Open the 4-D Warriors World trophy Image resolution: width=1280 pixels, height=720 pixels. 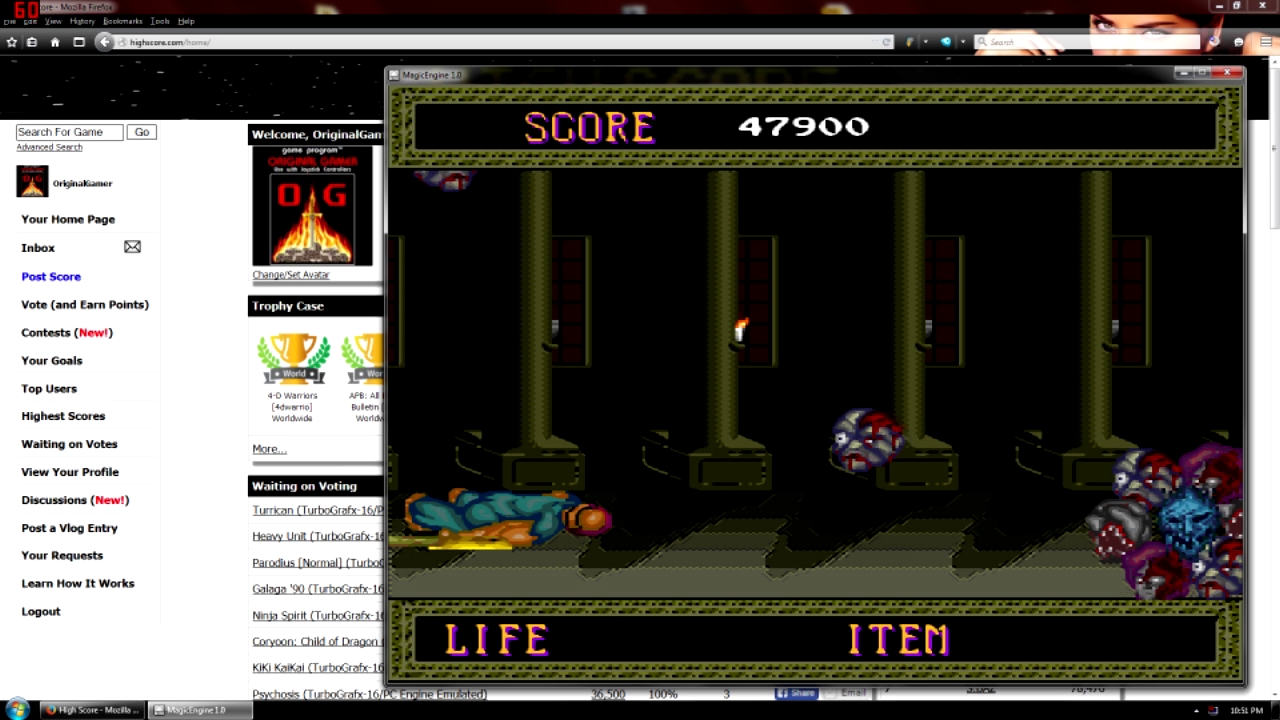[x=293, y=360]
